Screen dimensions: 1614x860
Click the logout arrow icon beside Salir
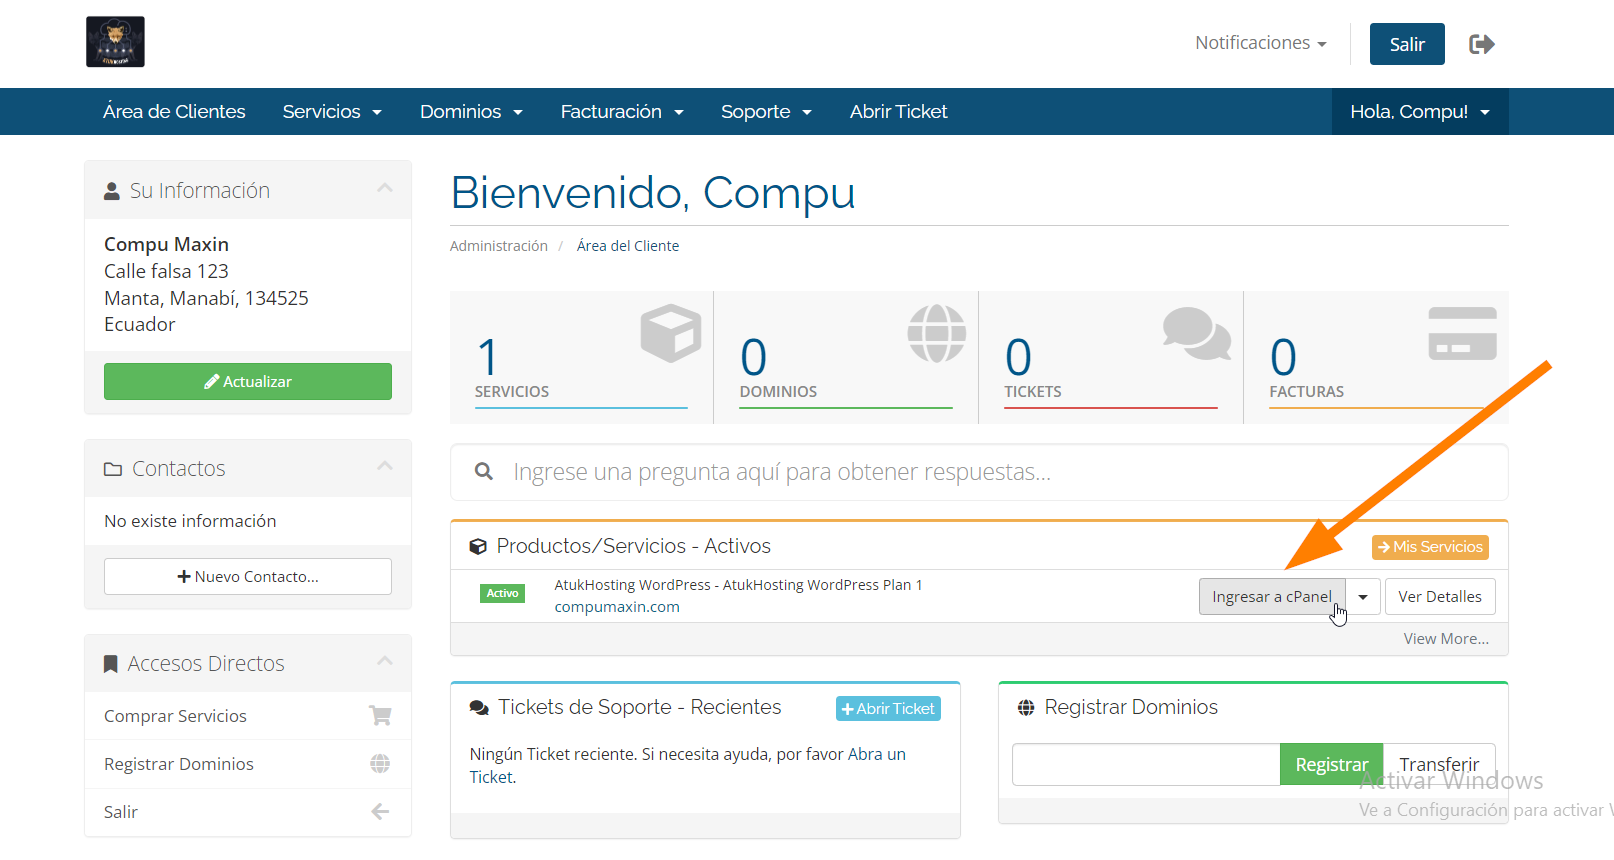click(1481, 44)
